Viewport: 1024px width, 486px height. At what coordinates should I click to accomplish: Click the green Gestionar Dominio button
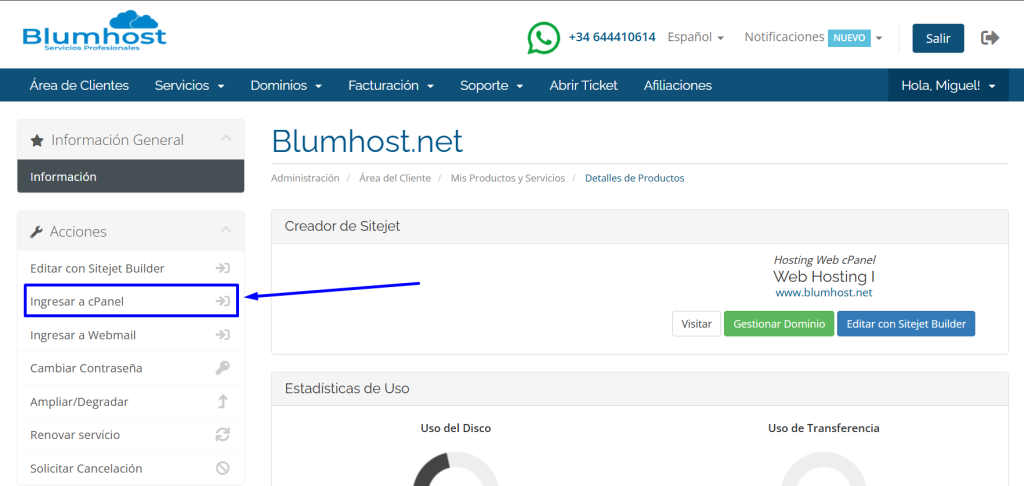tap(778, 324)
